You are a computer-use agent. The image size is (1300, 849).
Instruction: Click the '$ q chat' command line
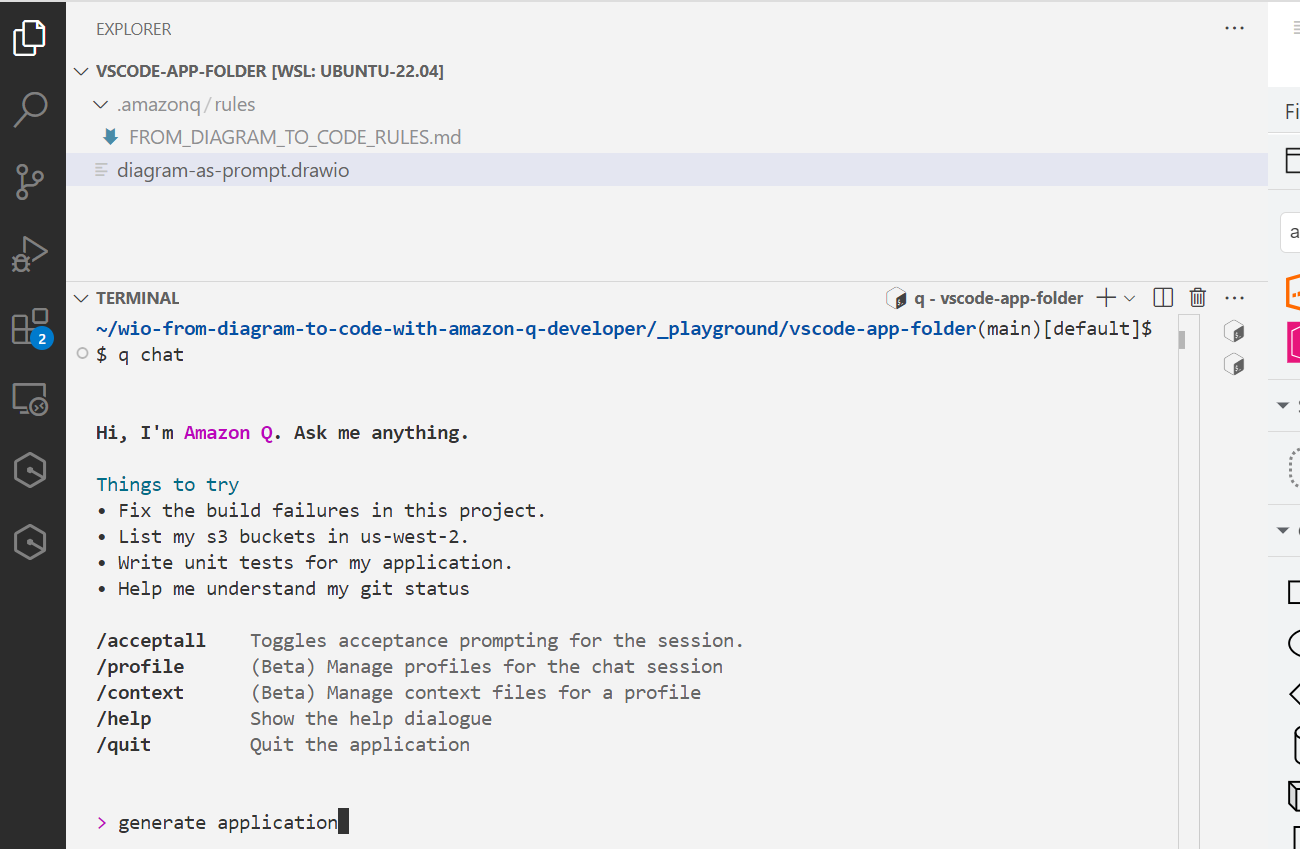click(x=140, y=354)
